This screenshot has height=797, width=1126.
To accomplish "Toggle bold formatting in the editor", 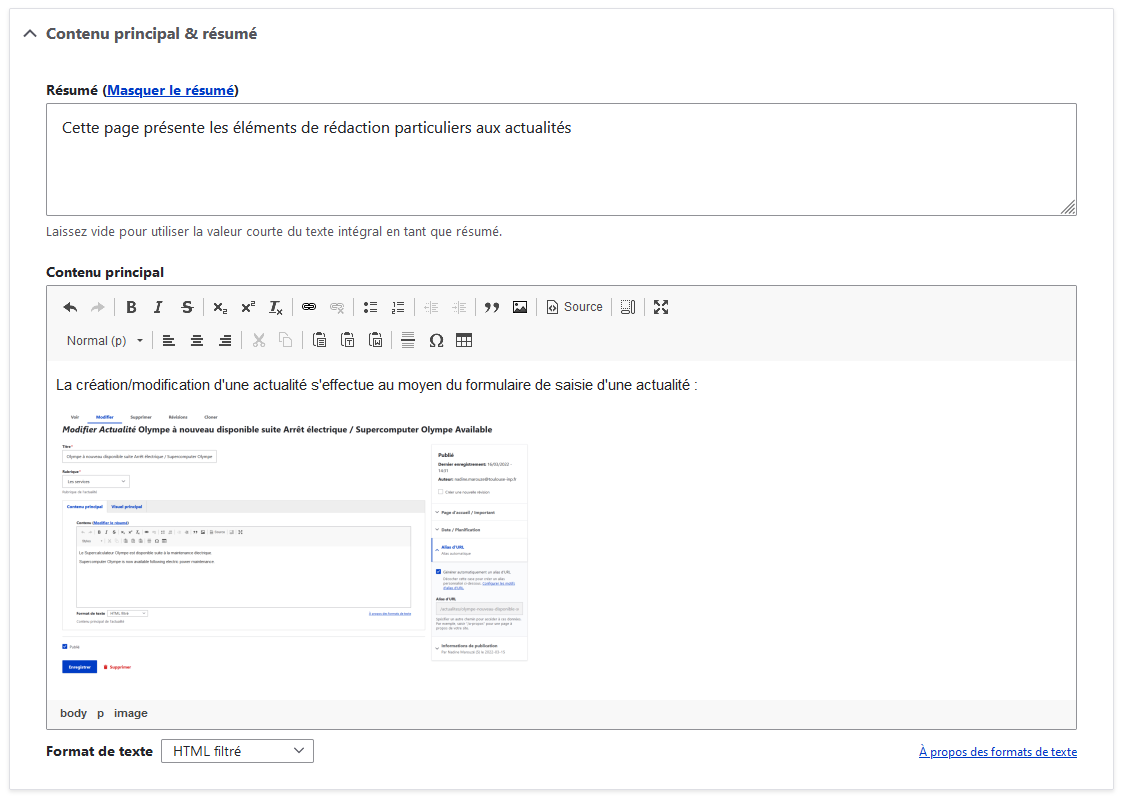I will (x=131, y=307).
